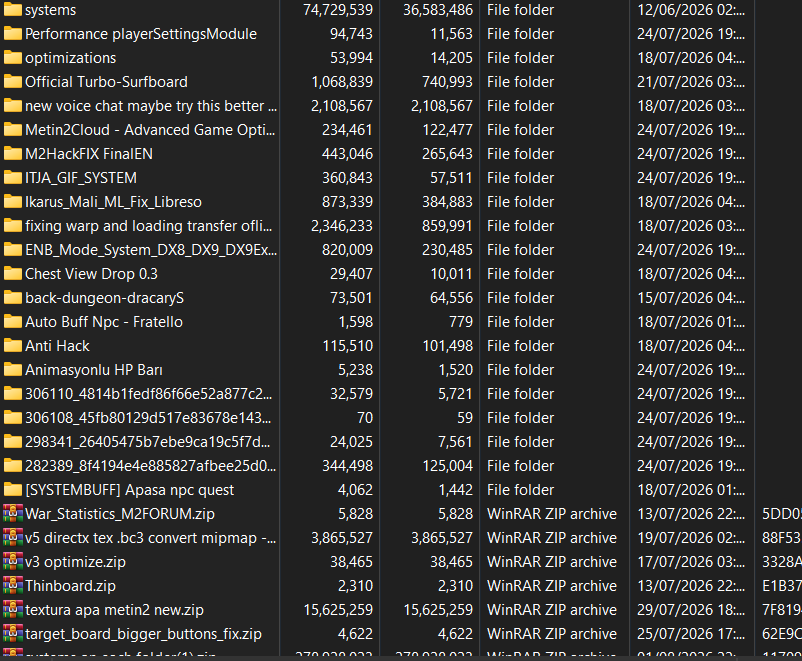The image size is (802, 661).
Task: Select 'War_Statistics_M2FORUM.zip' file name
Action: [120, 514]
